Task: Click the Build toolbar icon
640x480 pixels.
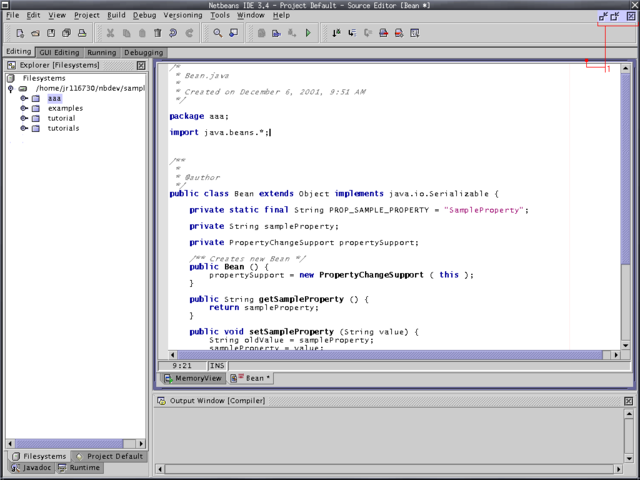Action: pos(277,33)
